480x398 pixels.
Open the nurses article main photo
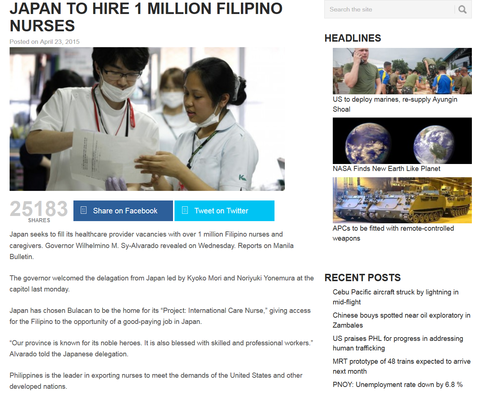tap(147, 119)
